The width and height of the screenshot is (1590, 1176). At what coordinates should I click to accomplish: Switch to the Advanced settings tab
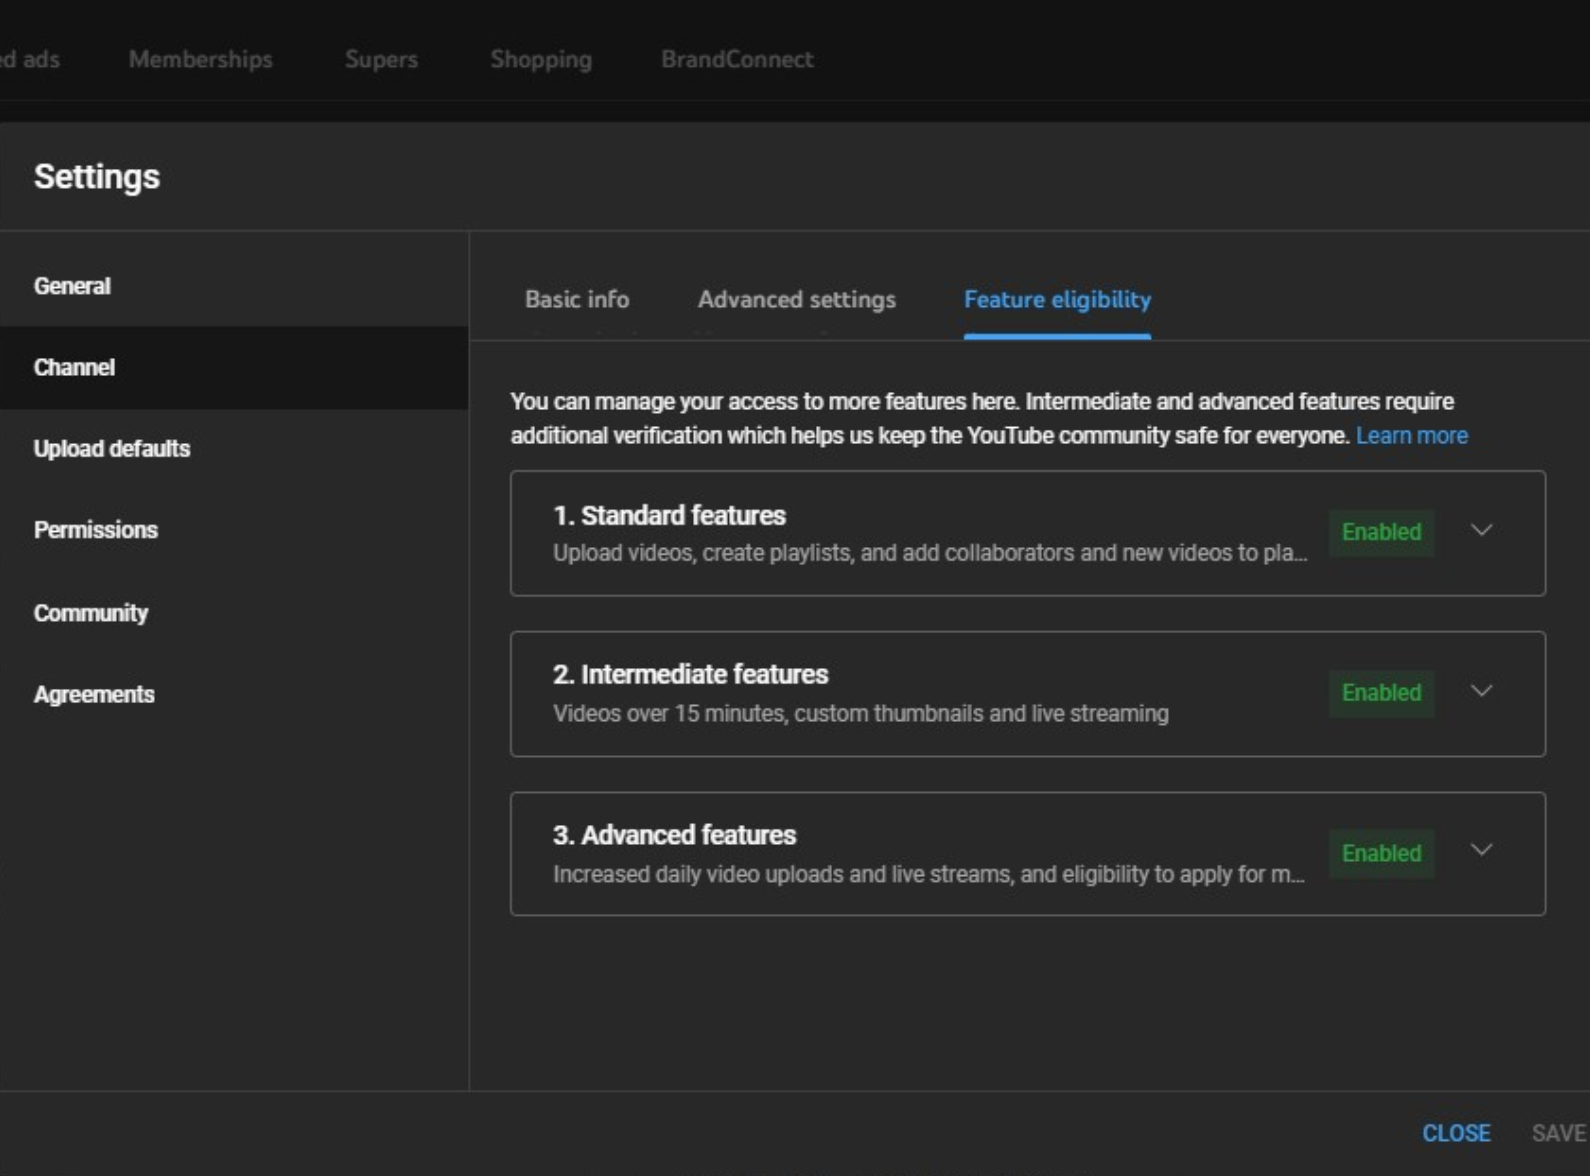(796, 300)
